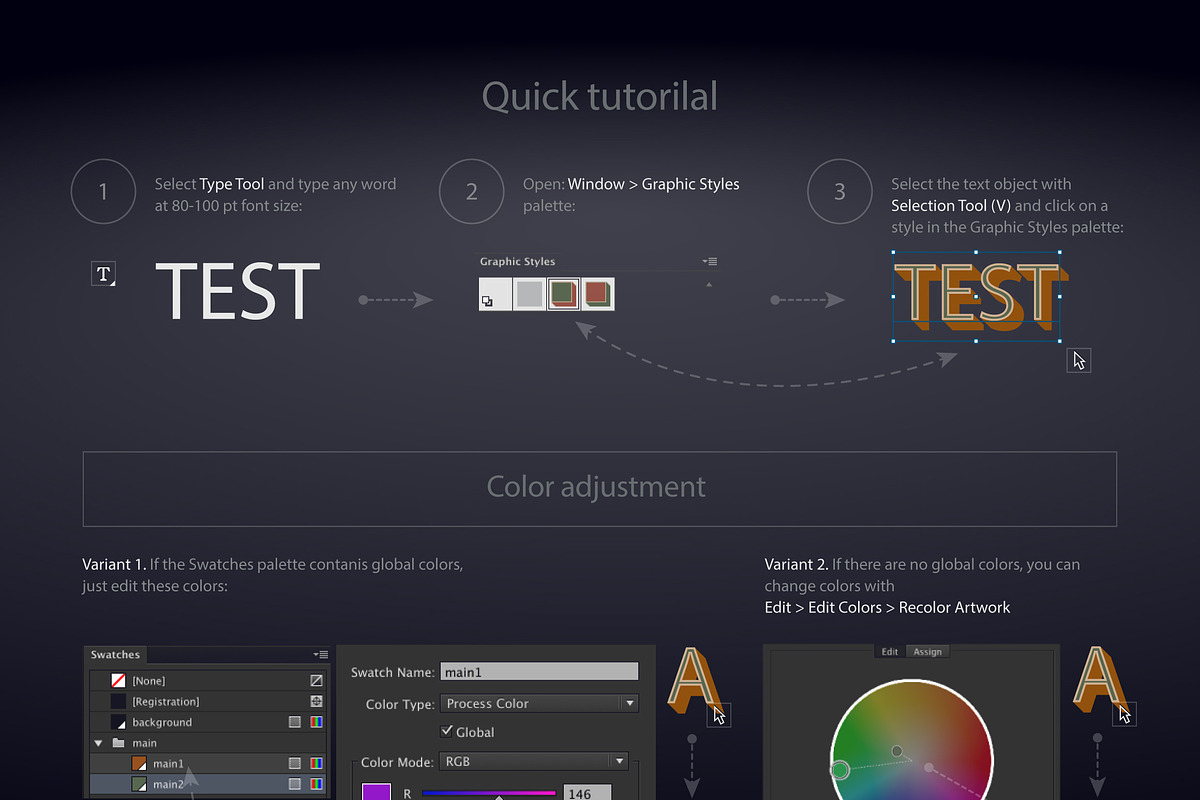Viewport: 1200px width, 800px height.
Task: Click the R channel slider
Action: 488,793
